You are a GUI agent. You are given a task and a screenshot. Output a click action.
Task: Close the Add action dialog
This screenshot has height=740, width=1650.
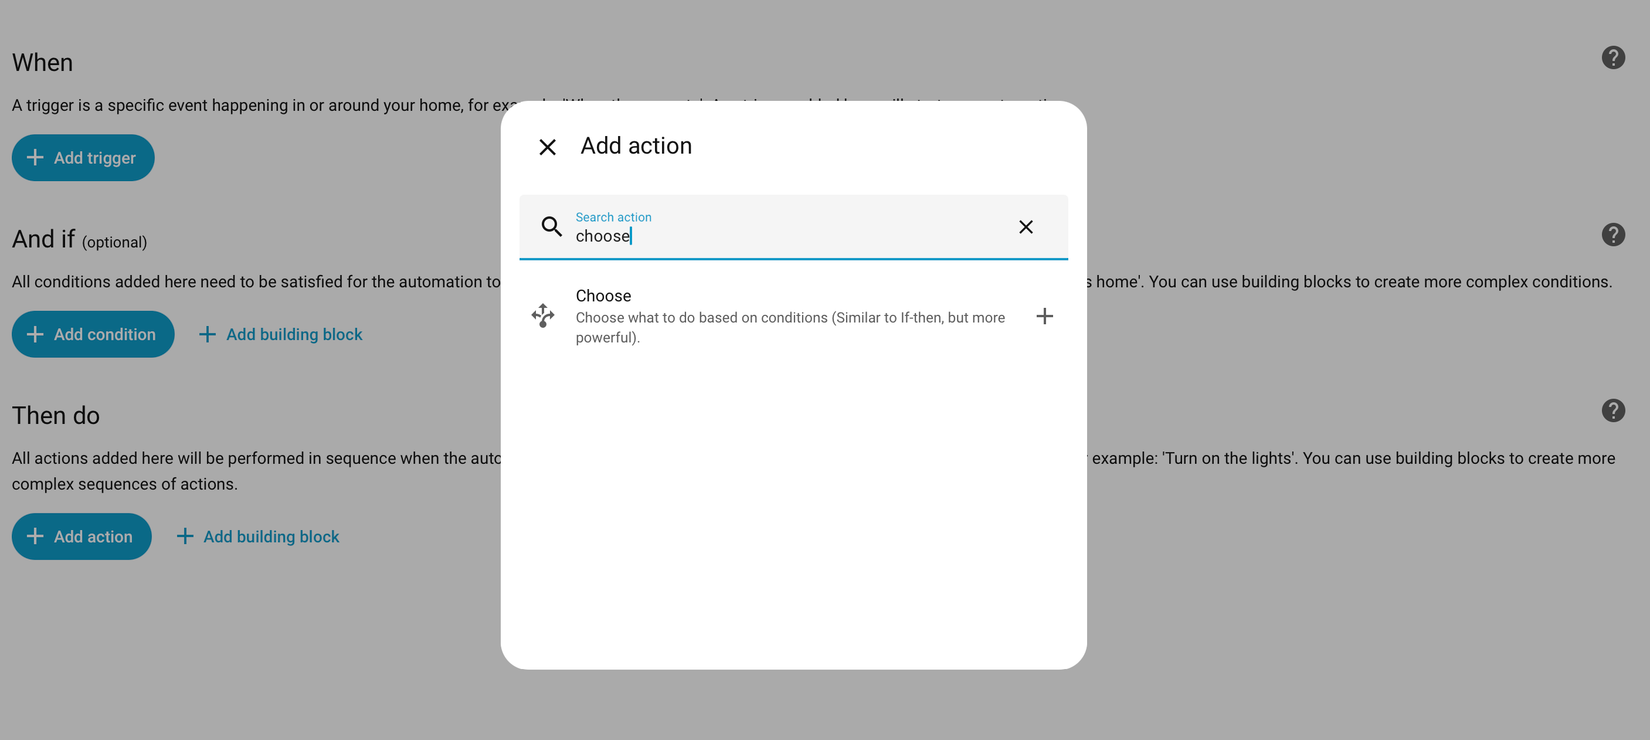click(547, 147)
